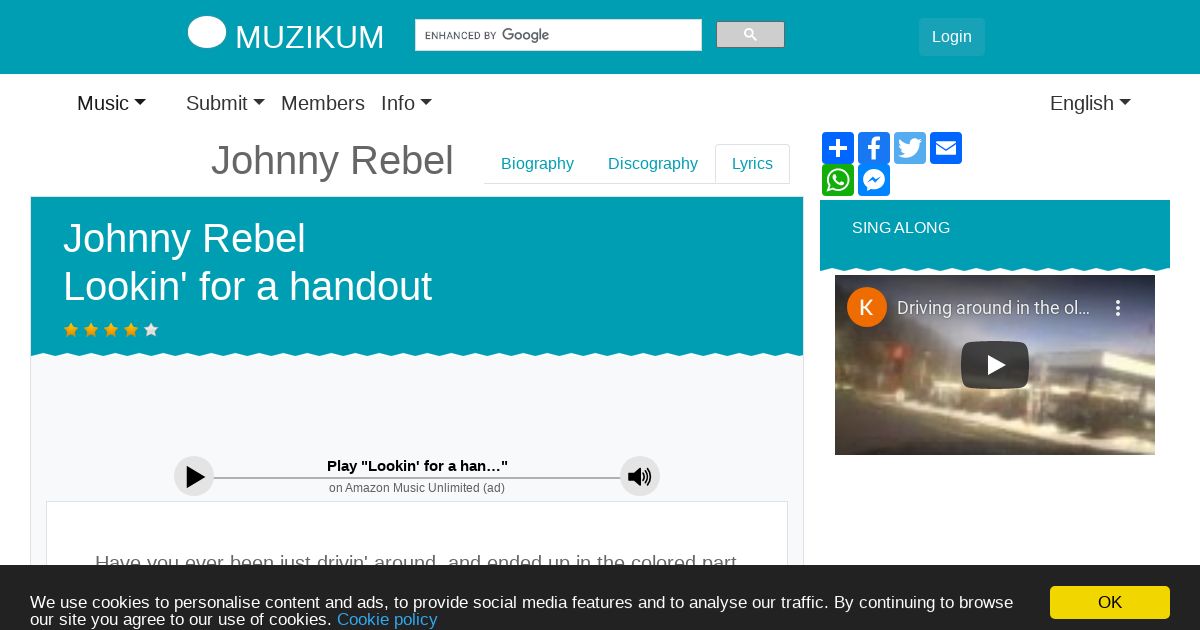1200x630 pixels.
Task: Open the Members page
Action: coord(323,103)
